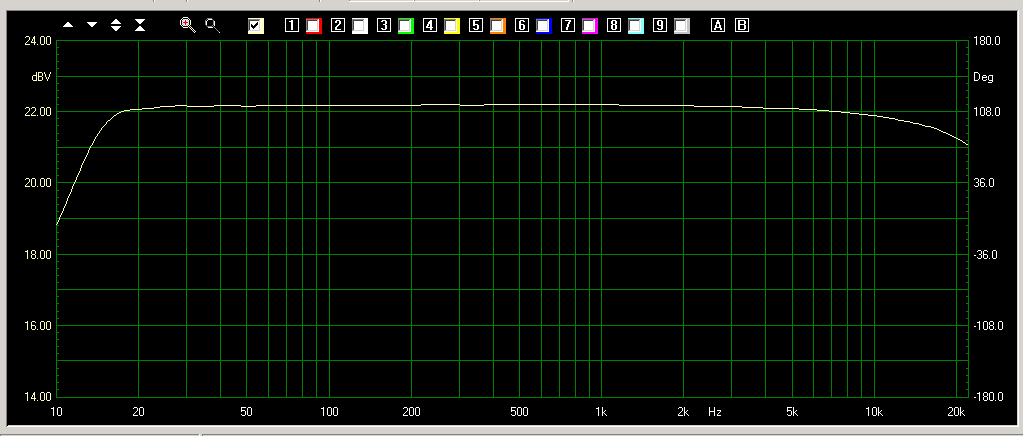Image resolution: width=1023 pixels, height=436 pixels.
Task: Click the scroll graph up arrow
Action: pyautogui.click(x=68, y=25)
